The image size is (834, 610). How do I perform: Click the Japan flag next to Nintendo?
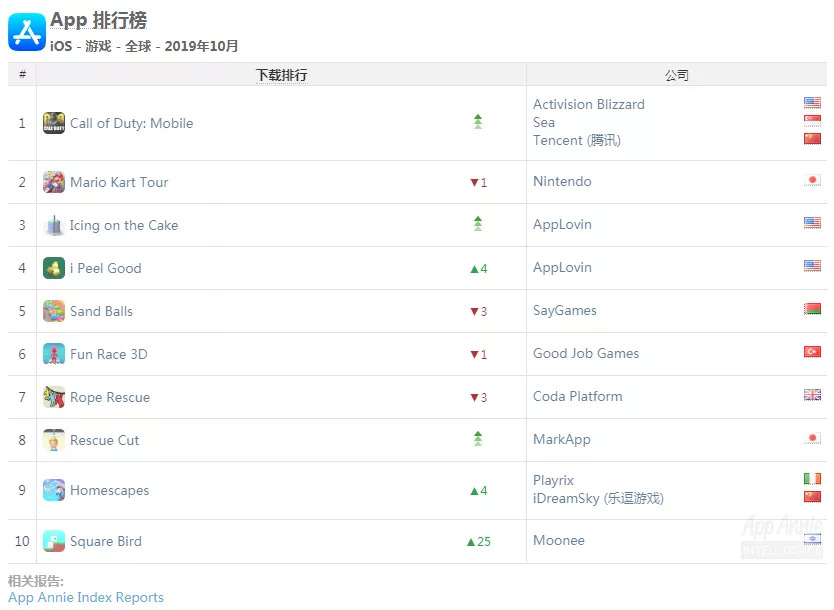(x=812, y=181)
